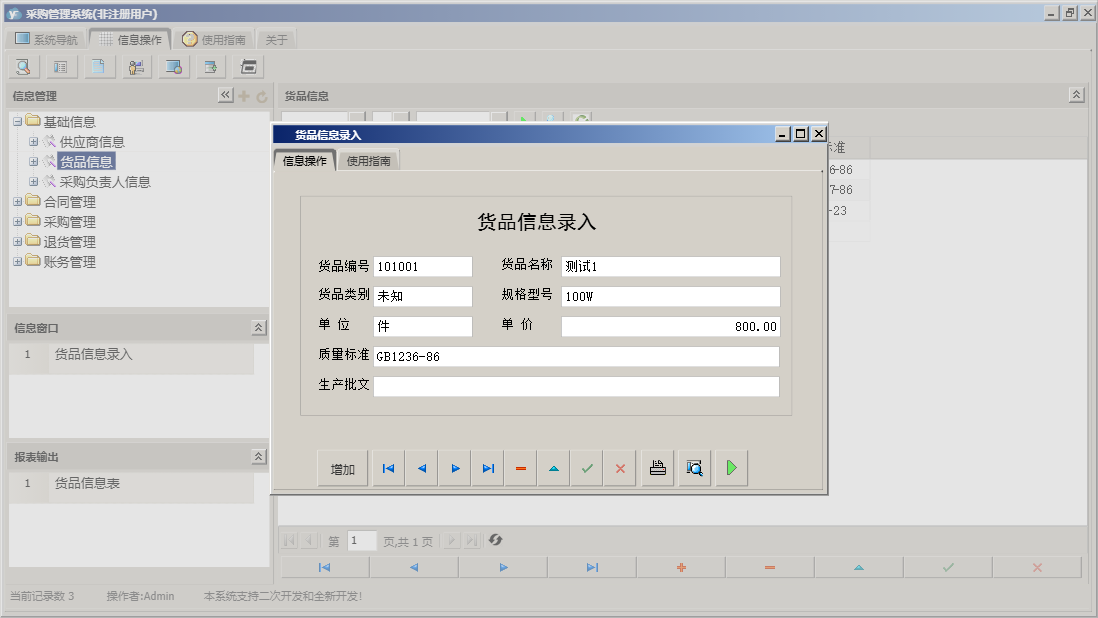1098x618 pixels.
Task: Expand the 供应商信息 tree node
Action: 34,141
